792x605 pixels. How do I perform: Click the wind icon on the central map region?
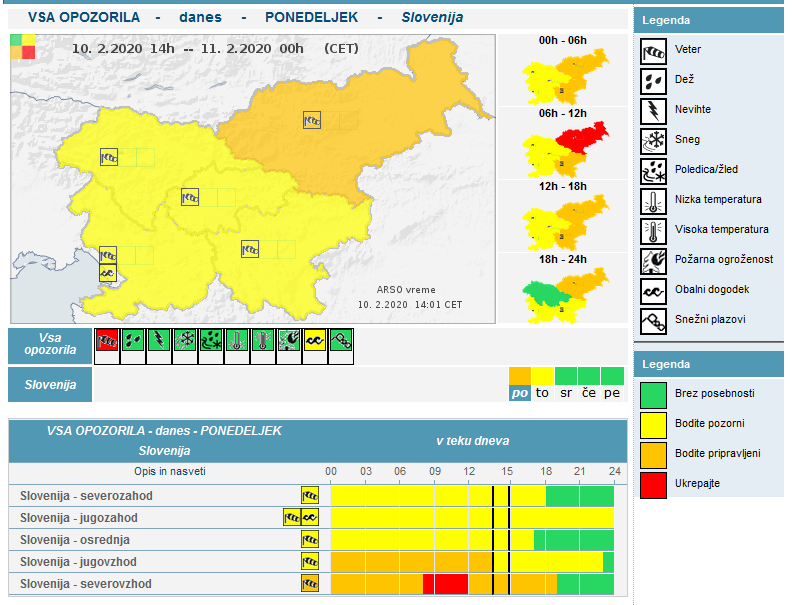point(190,197)
